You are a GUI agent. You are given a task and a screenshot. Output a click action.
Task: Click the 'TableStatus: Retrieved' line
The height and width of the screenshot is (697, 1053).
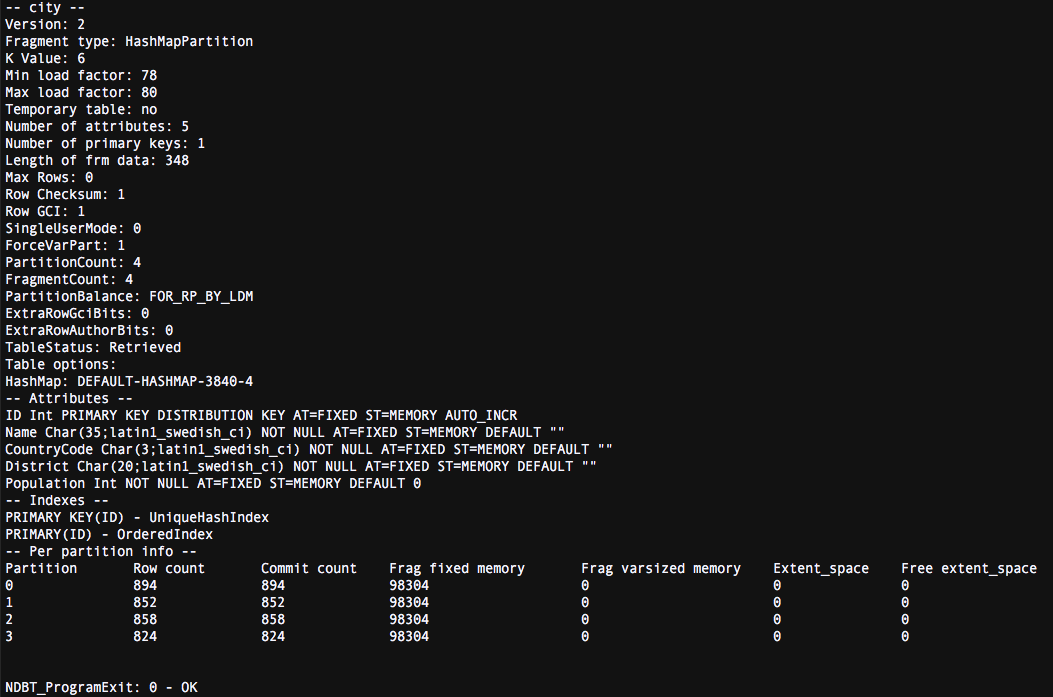pos(93,347)
